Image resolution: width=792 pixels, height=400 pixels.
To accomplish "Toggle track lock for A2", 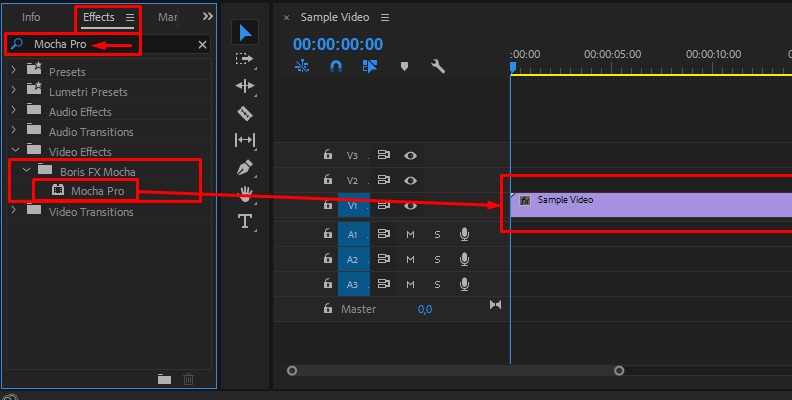I will pyautogui.click(x=328, y=259).
